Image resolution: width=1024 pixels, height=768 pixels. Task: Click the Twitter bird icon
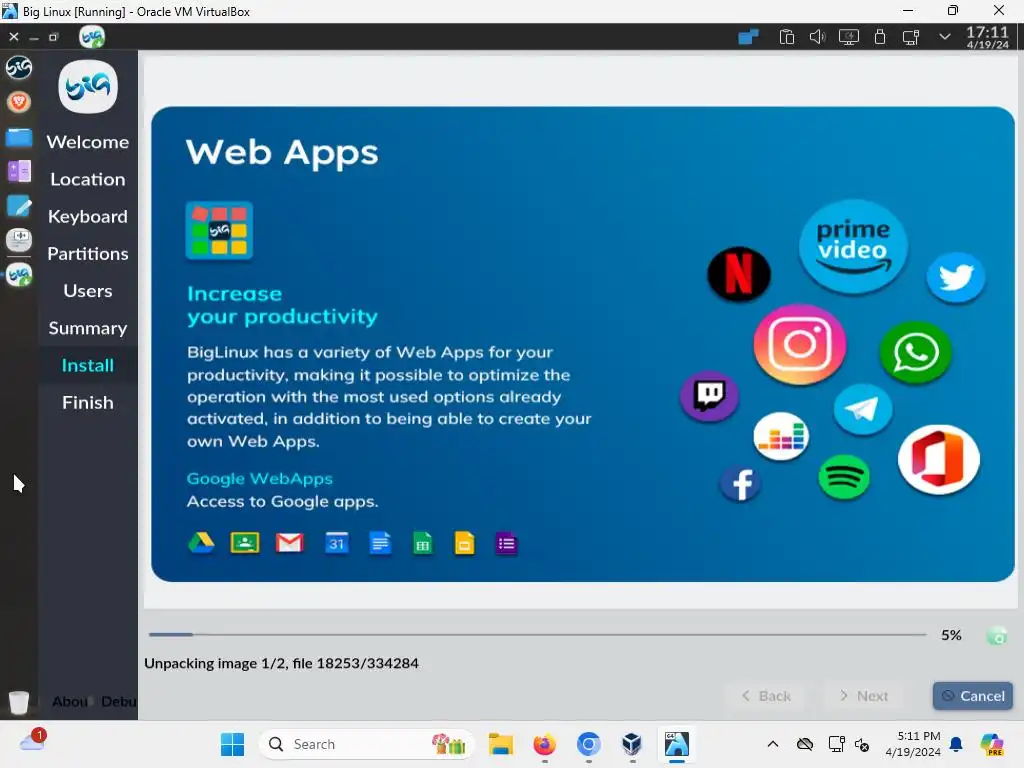[x=955, y=278]
